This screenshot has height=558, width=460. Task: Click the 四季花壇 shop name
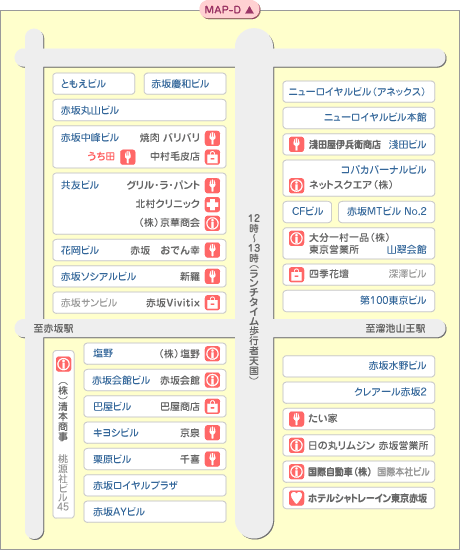click(328, 274)
